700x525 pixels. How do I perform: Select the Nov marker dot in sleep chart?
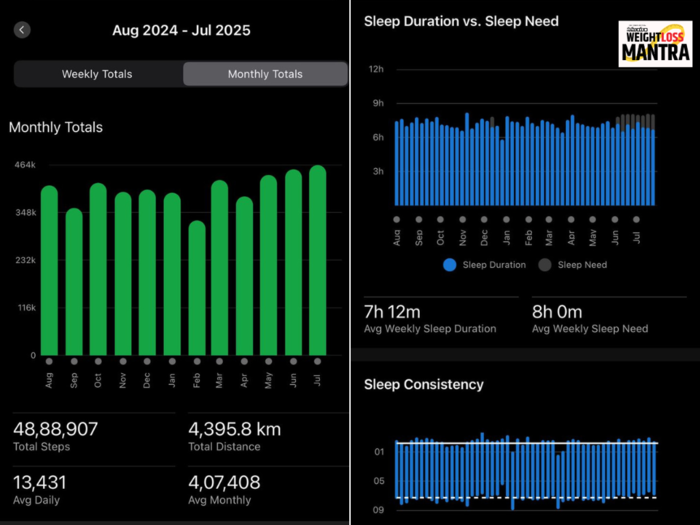[x=462, y=220]
